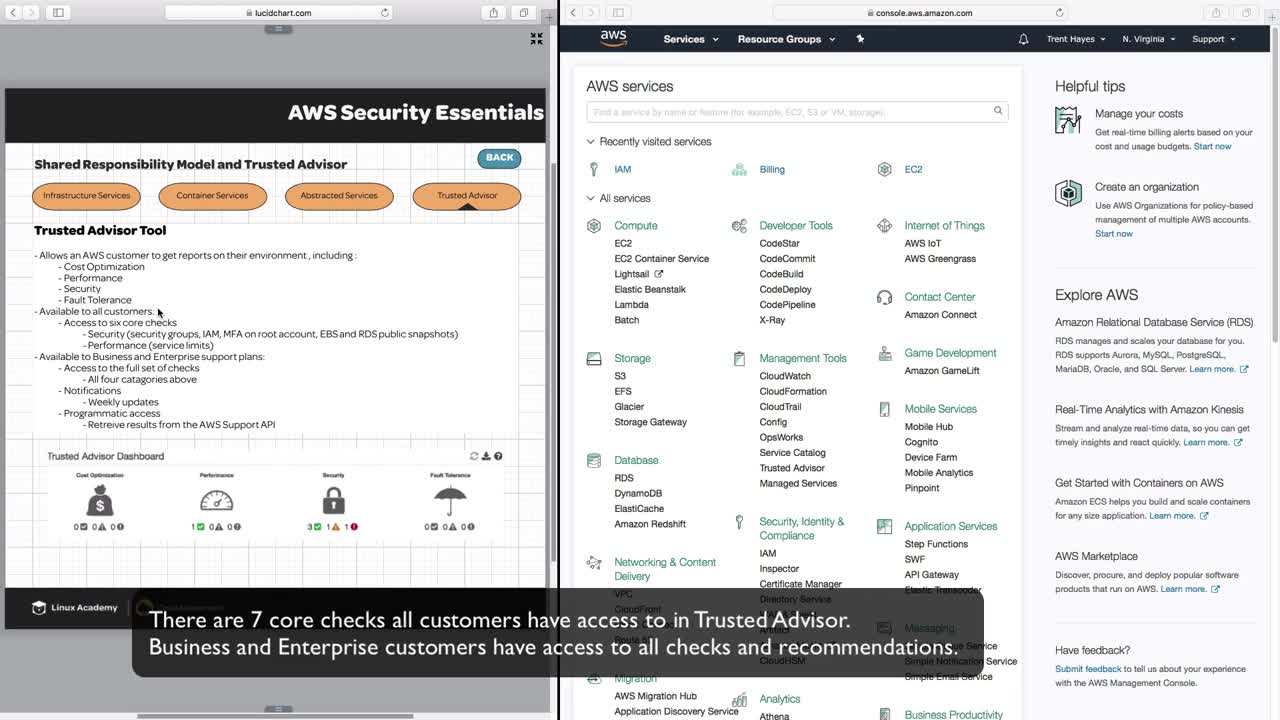Open the CloudWatch service link
Image resolution: width=1280 pixels, height=720 pixels.
(785, 376)
